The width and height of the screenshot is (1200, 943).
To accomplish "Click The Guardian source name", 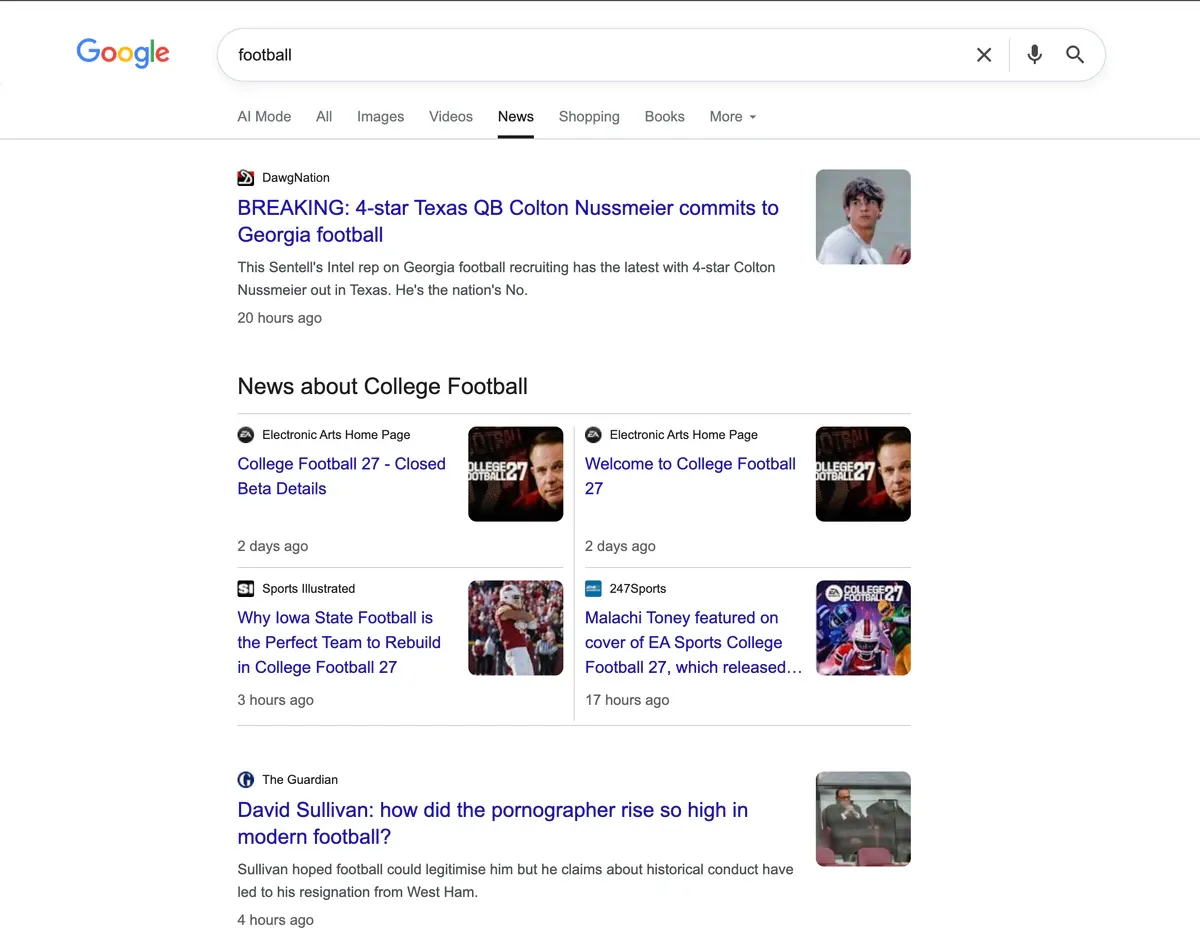I will (300, 780).
